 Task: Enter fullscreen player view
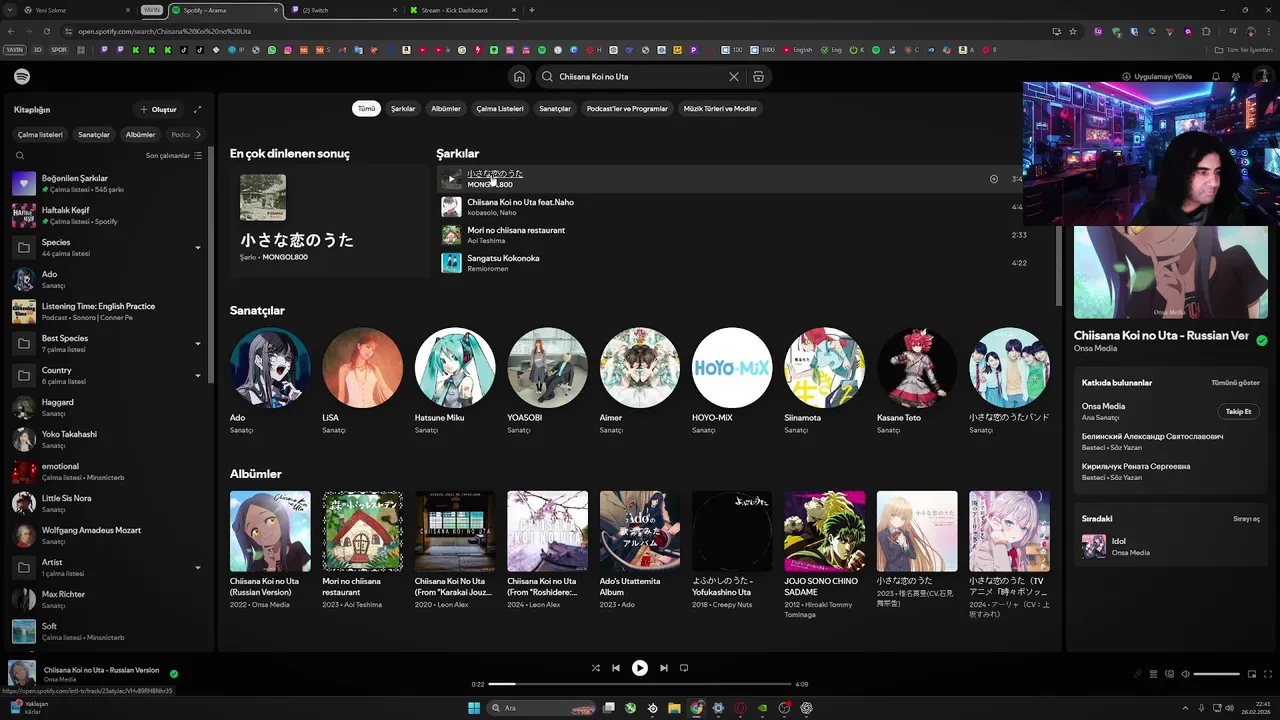click(1267, 674)
